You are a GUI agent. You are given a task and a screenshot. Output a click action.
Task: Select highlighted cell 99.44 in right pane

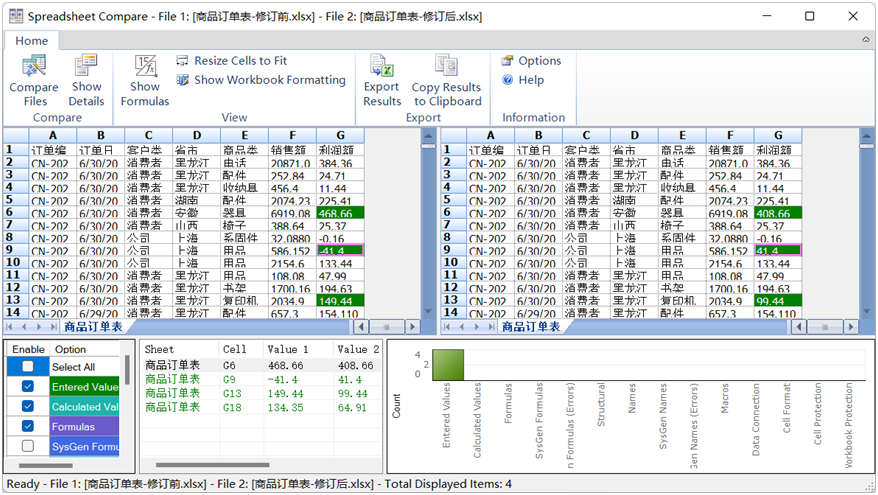(778, 301)
